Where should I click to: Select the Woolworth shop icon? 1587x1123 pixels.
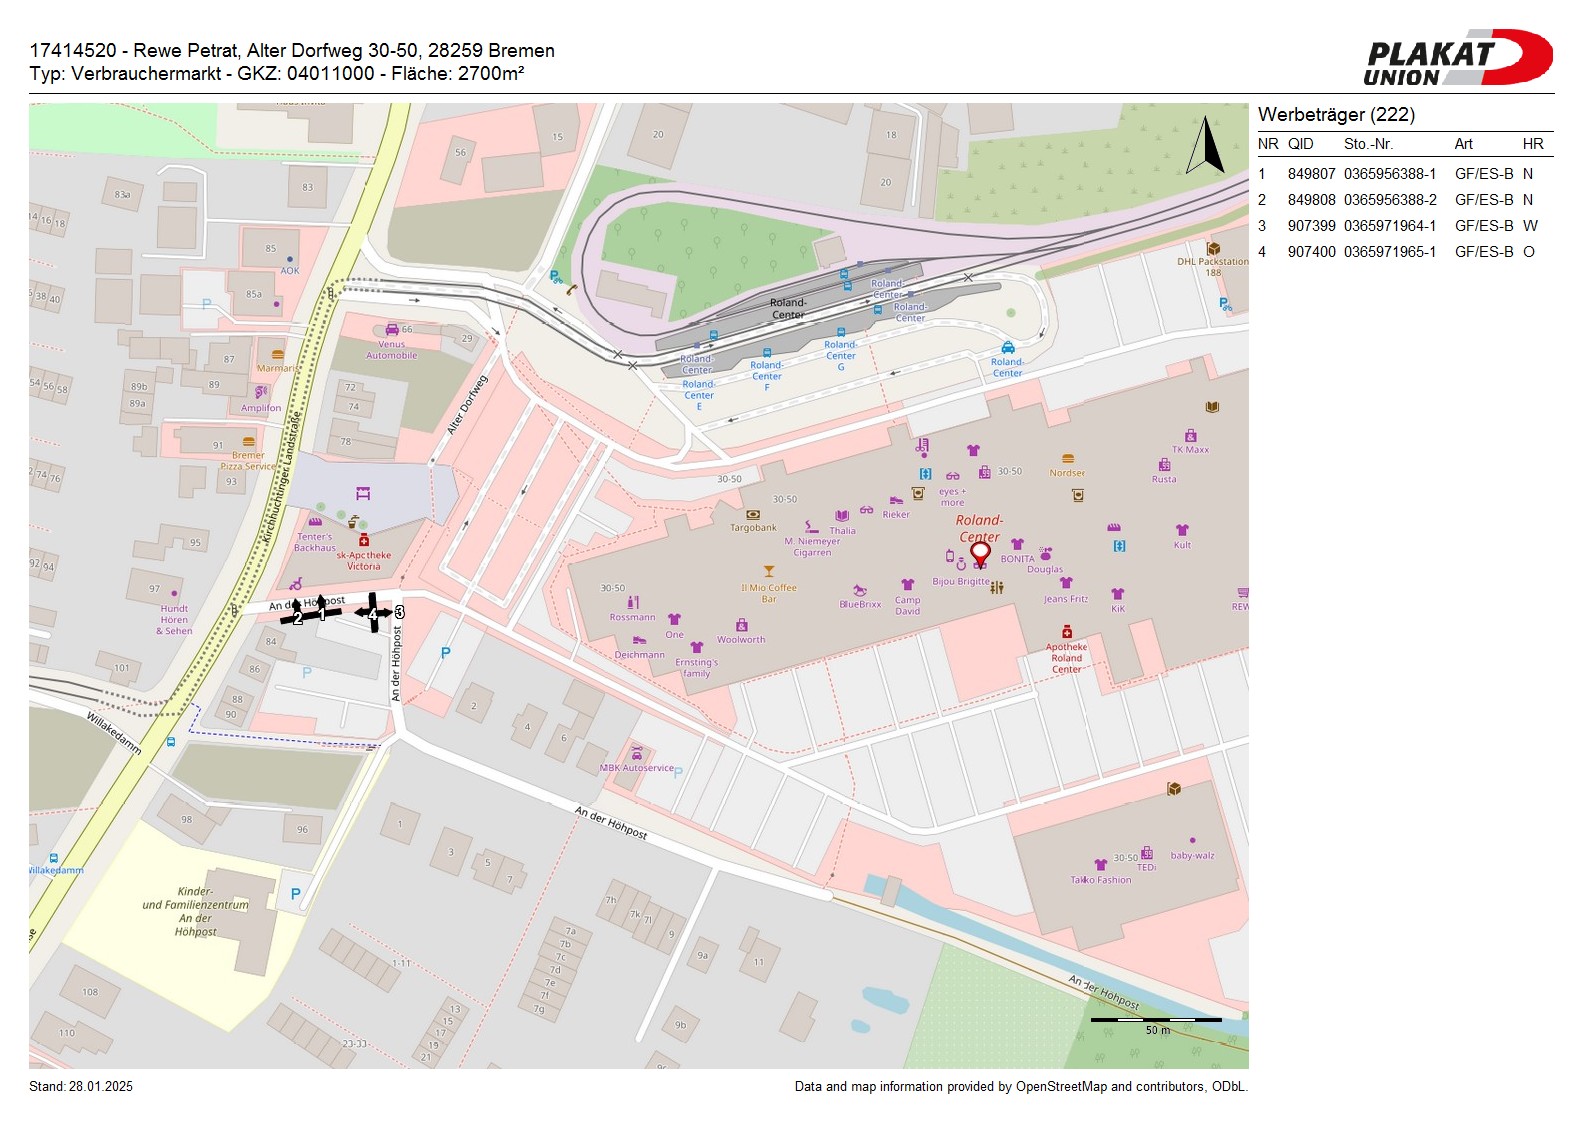pos(742,625)
